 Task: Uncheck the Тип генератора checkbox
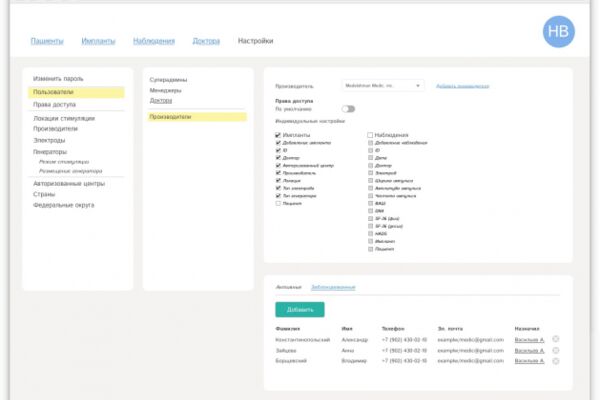click(278, 196)
